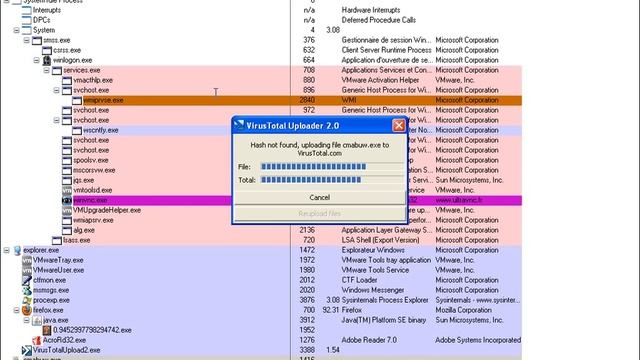Click the VirusTotalUpload2.exe icon
Image resolution: width=640 pixels, height=360 pixels.
[x=27, y=350]
